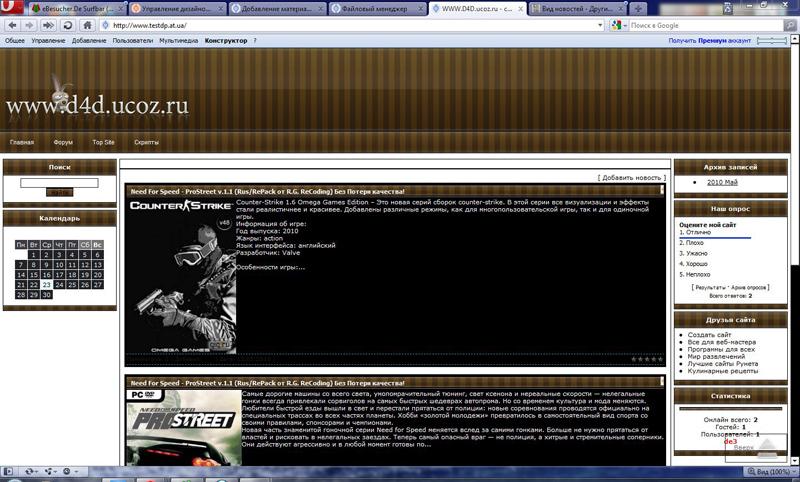The width and height of the screenshot is (800, 482).
Task: Click the site Поиск text field
Action: pyautogui.click(x=59, y=183)
